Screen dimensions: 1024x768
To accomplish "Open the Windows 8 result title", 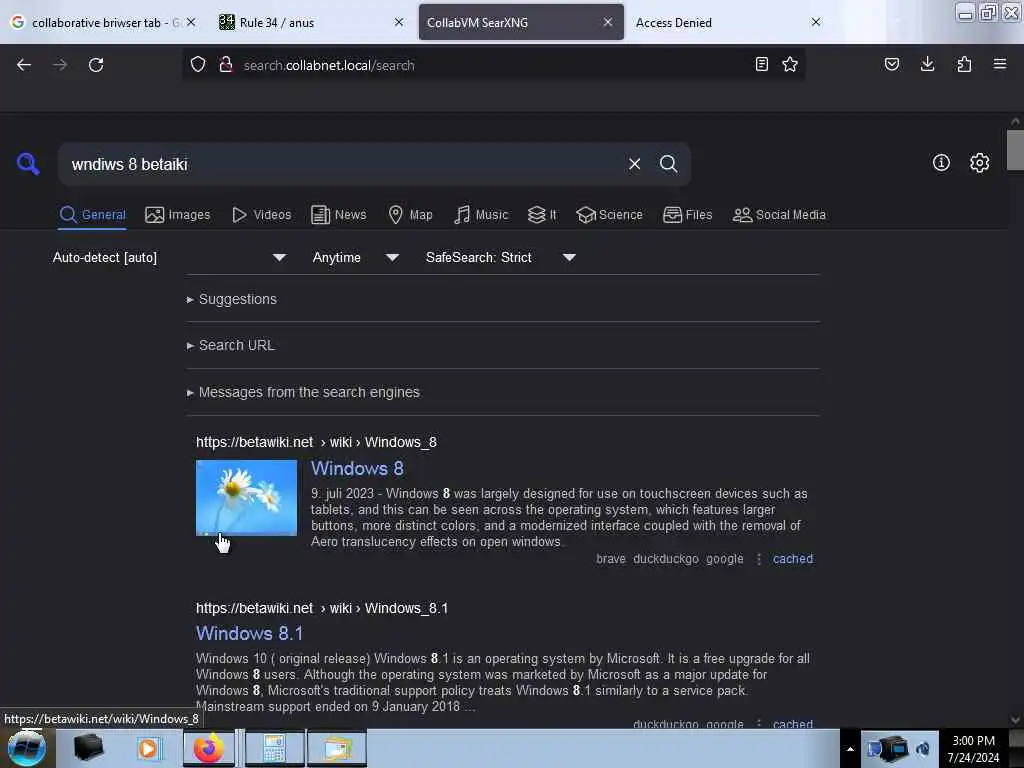I will coord(357,468).
